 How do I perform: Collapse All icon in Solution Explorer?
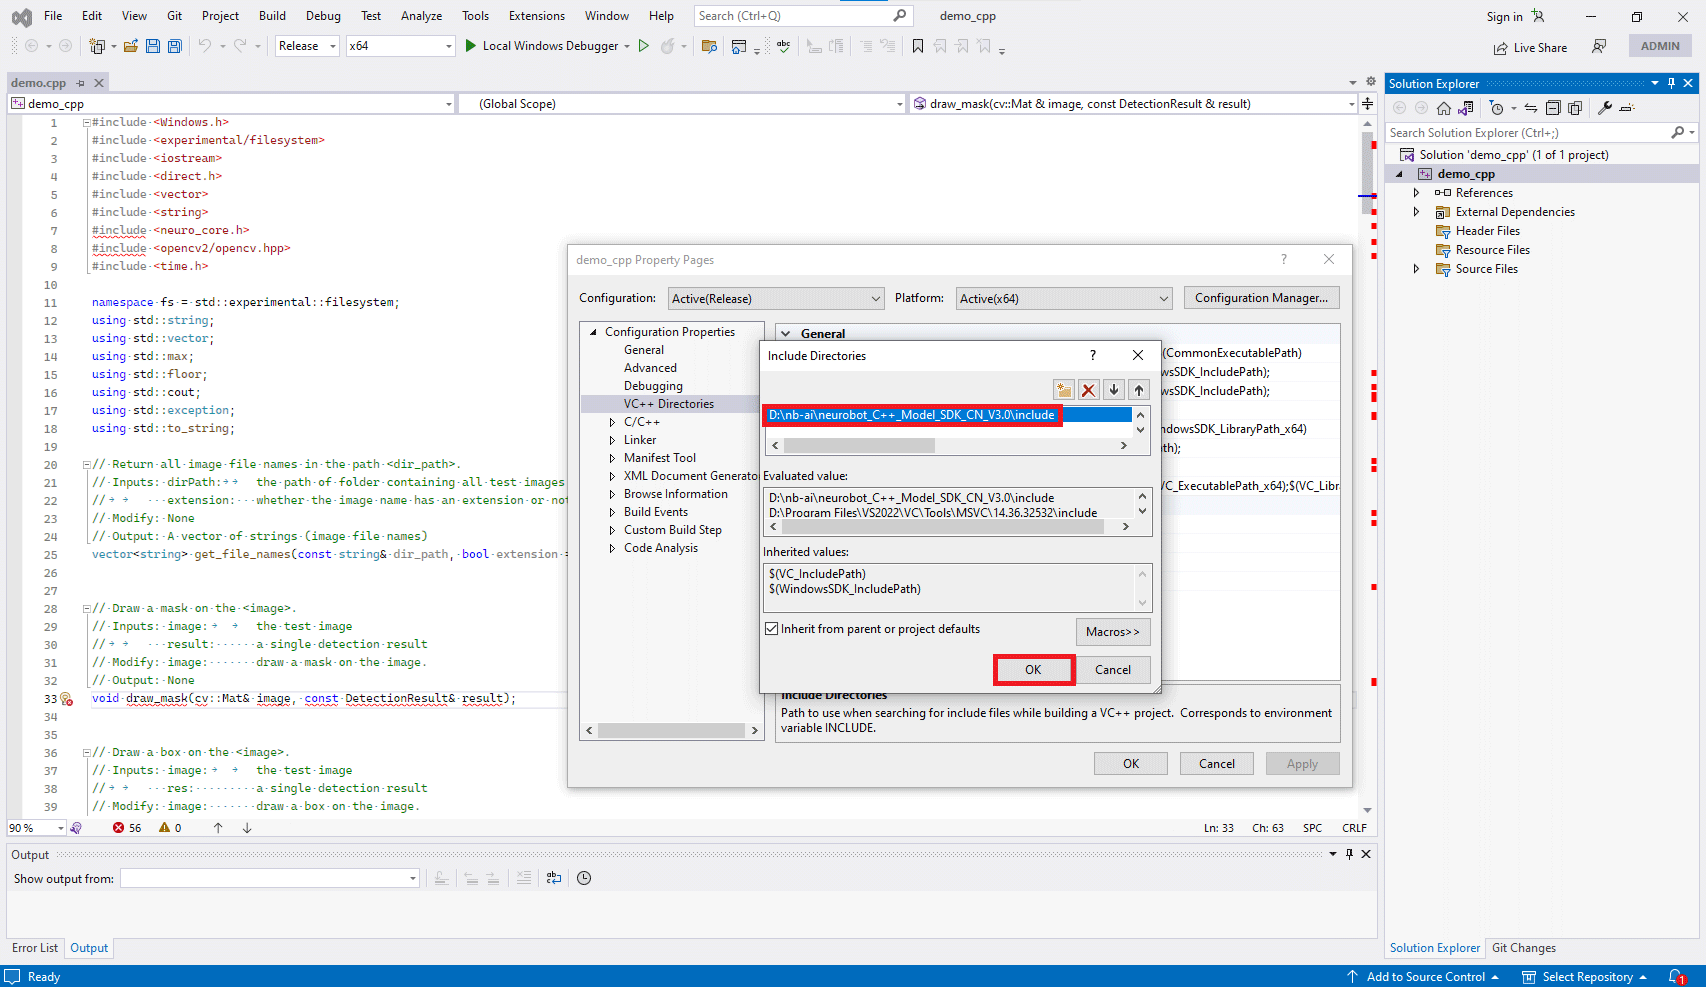1553,108
